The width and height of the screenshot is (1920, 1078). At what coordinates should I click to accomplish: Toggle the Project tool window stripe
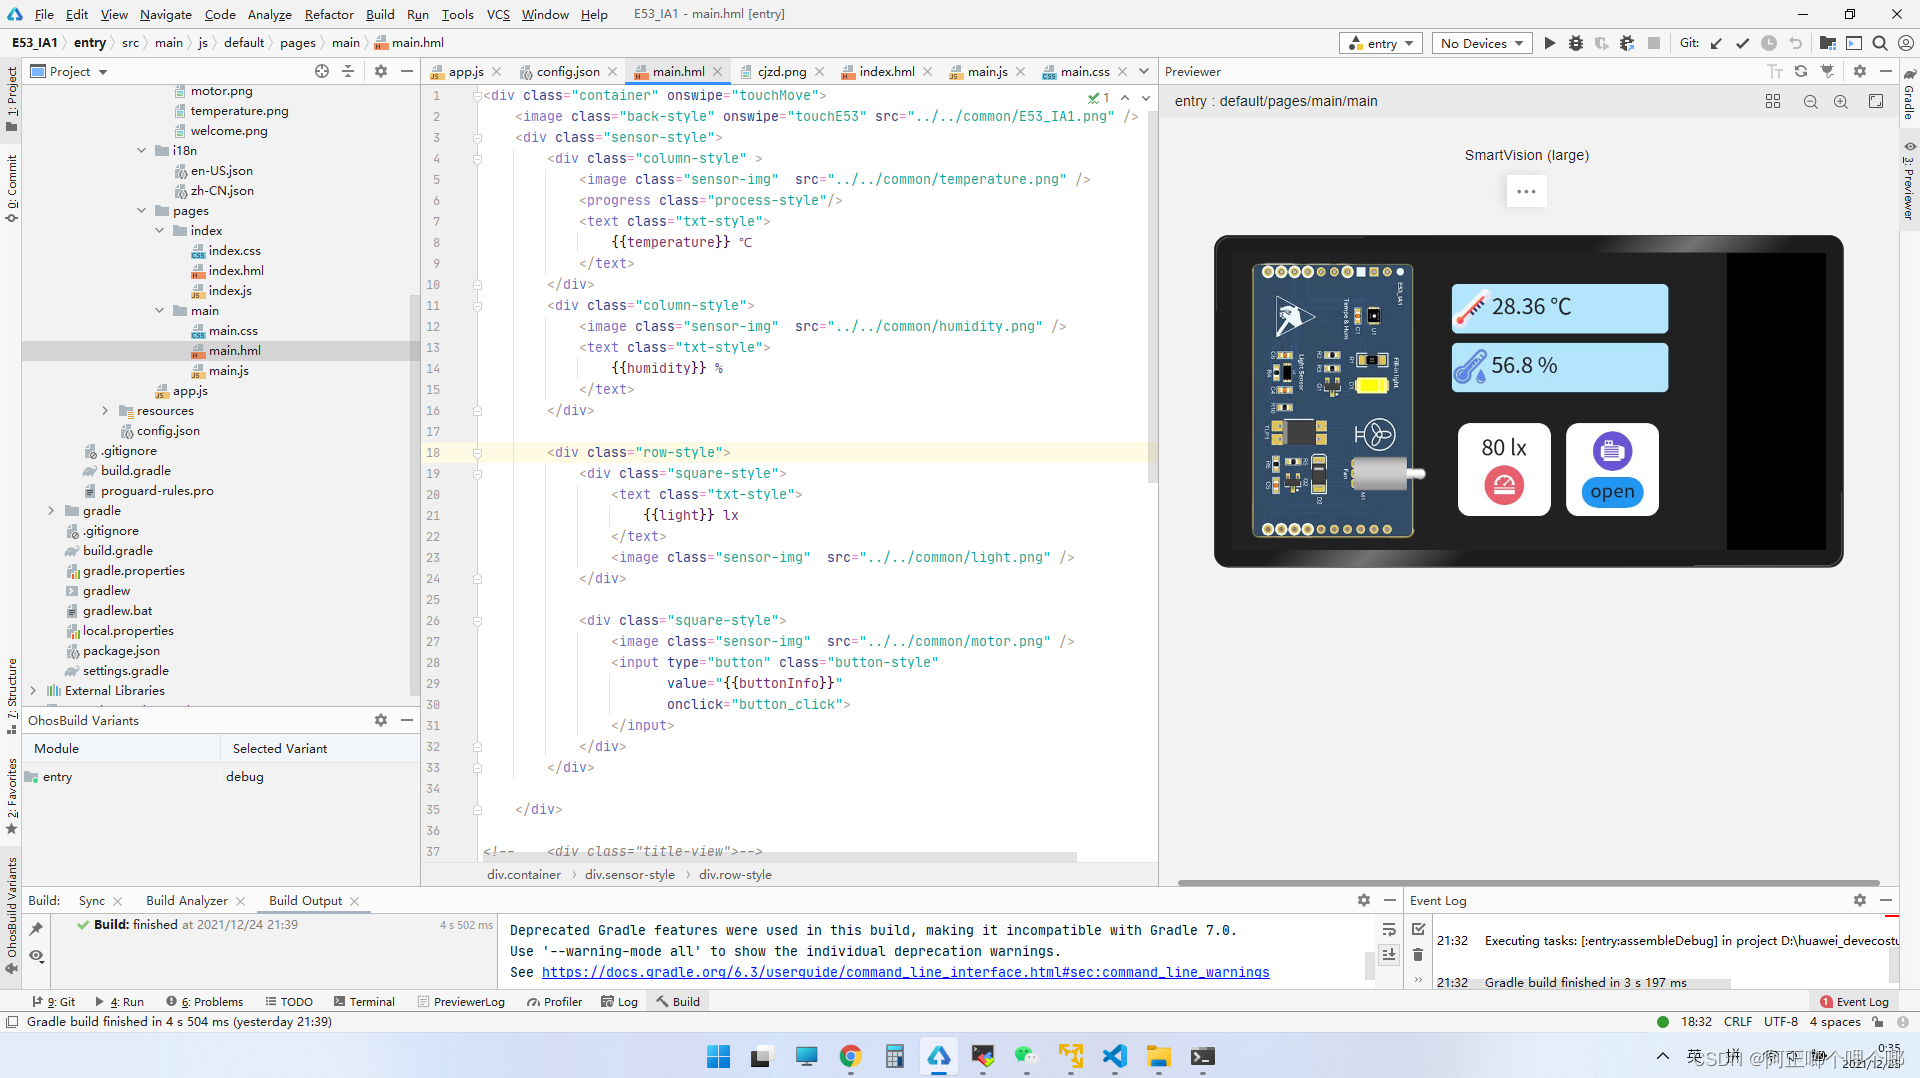12,98
